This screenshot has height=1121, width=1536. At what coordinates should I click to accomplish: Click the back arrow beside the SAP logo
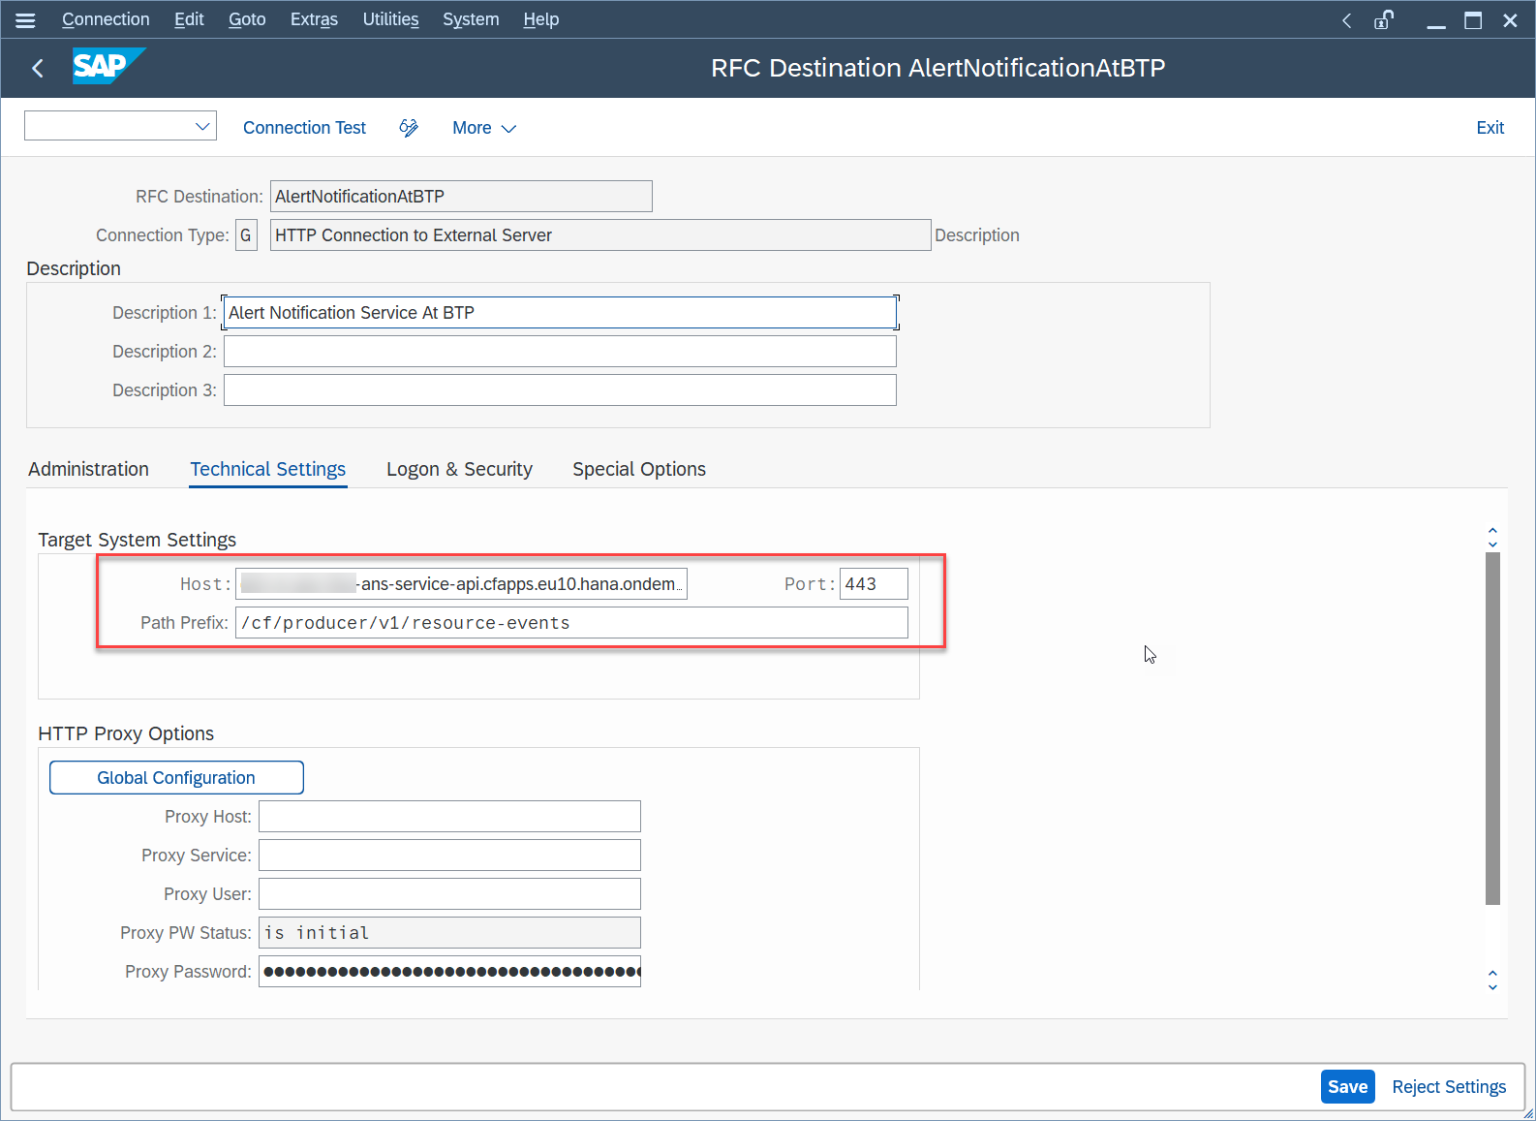[37, 68]
